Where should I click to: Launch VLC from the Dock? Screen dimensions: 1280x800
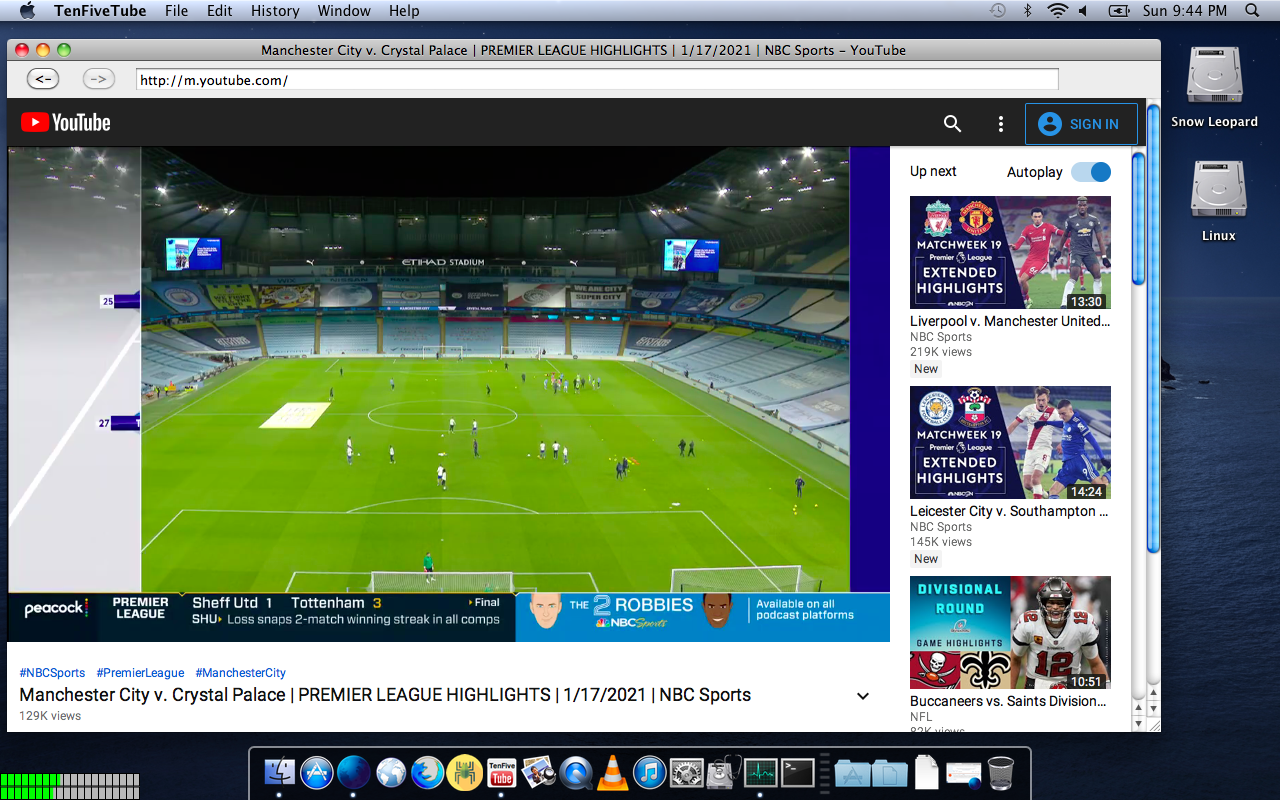[x=612, y=772]
